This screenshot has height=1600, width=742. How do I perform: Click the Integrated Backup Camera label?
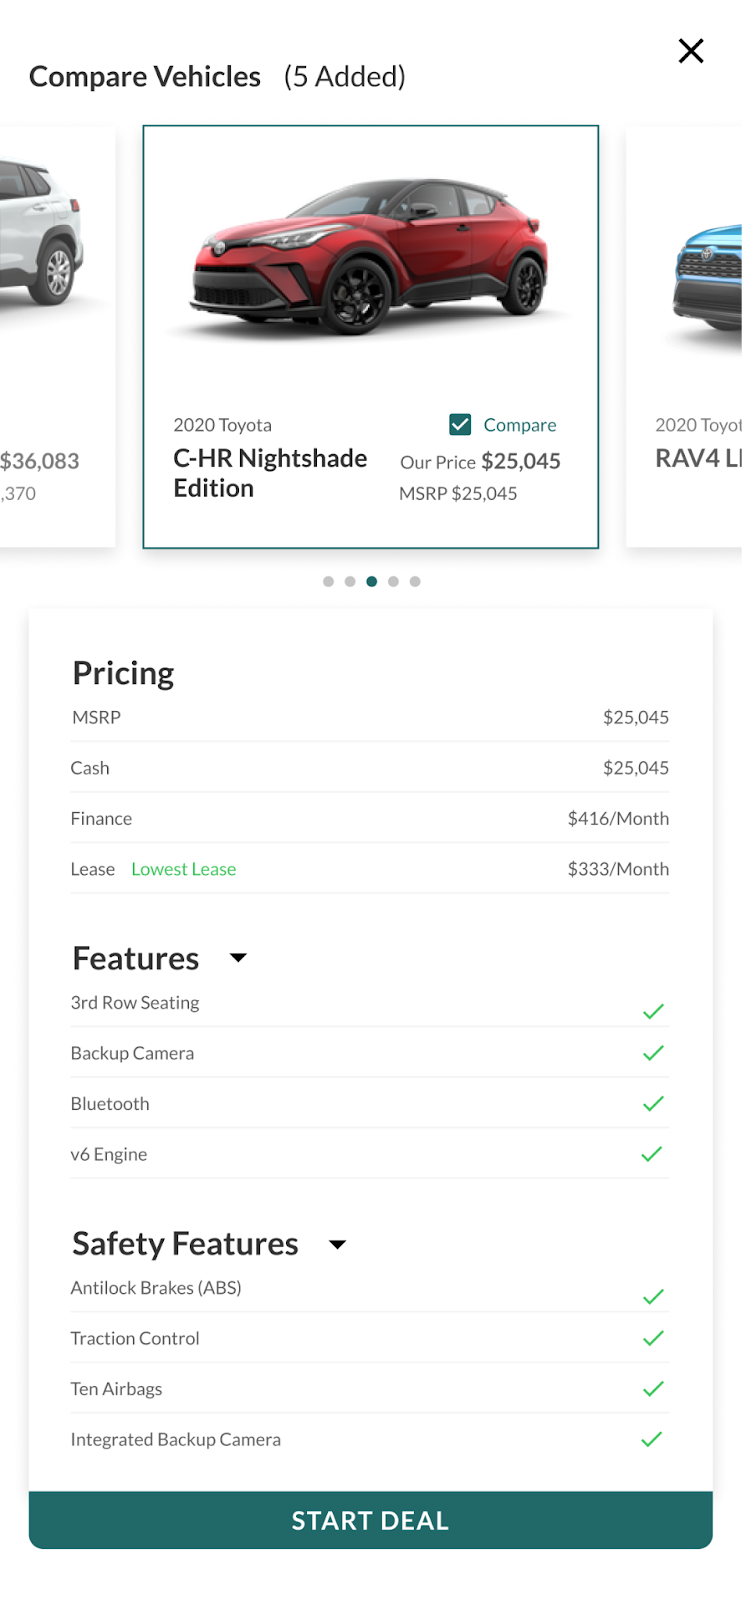click(176, 1439)
